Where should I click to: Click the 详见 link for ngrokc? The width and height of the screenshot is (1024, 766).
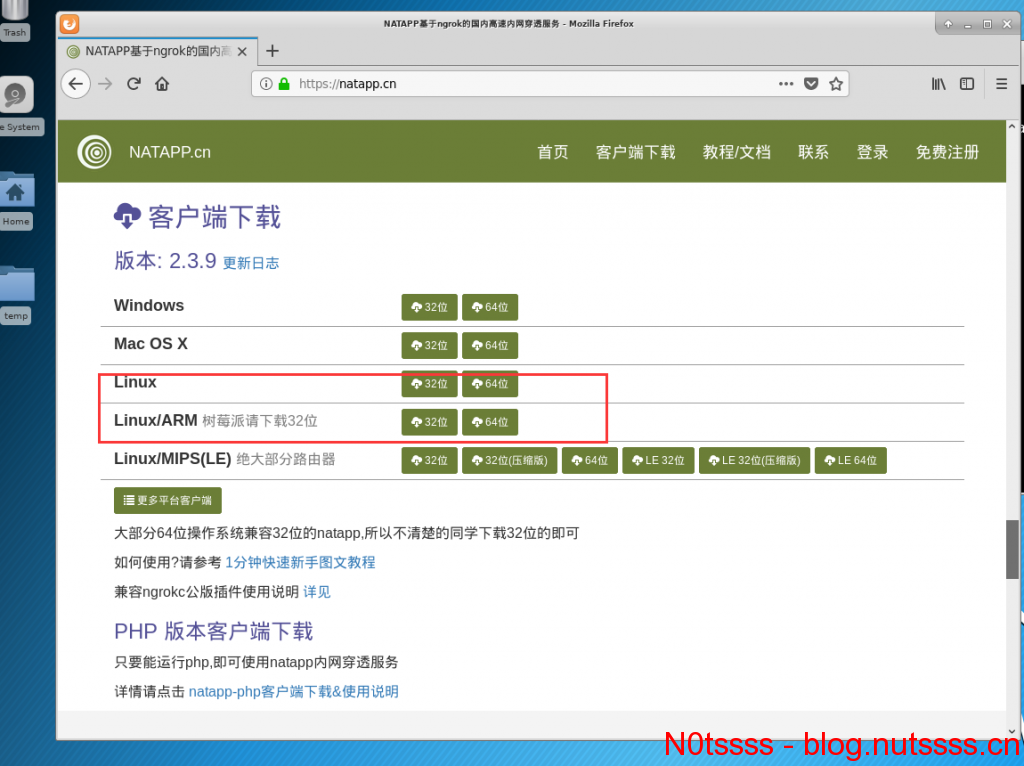click(317, 592)
